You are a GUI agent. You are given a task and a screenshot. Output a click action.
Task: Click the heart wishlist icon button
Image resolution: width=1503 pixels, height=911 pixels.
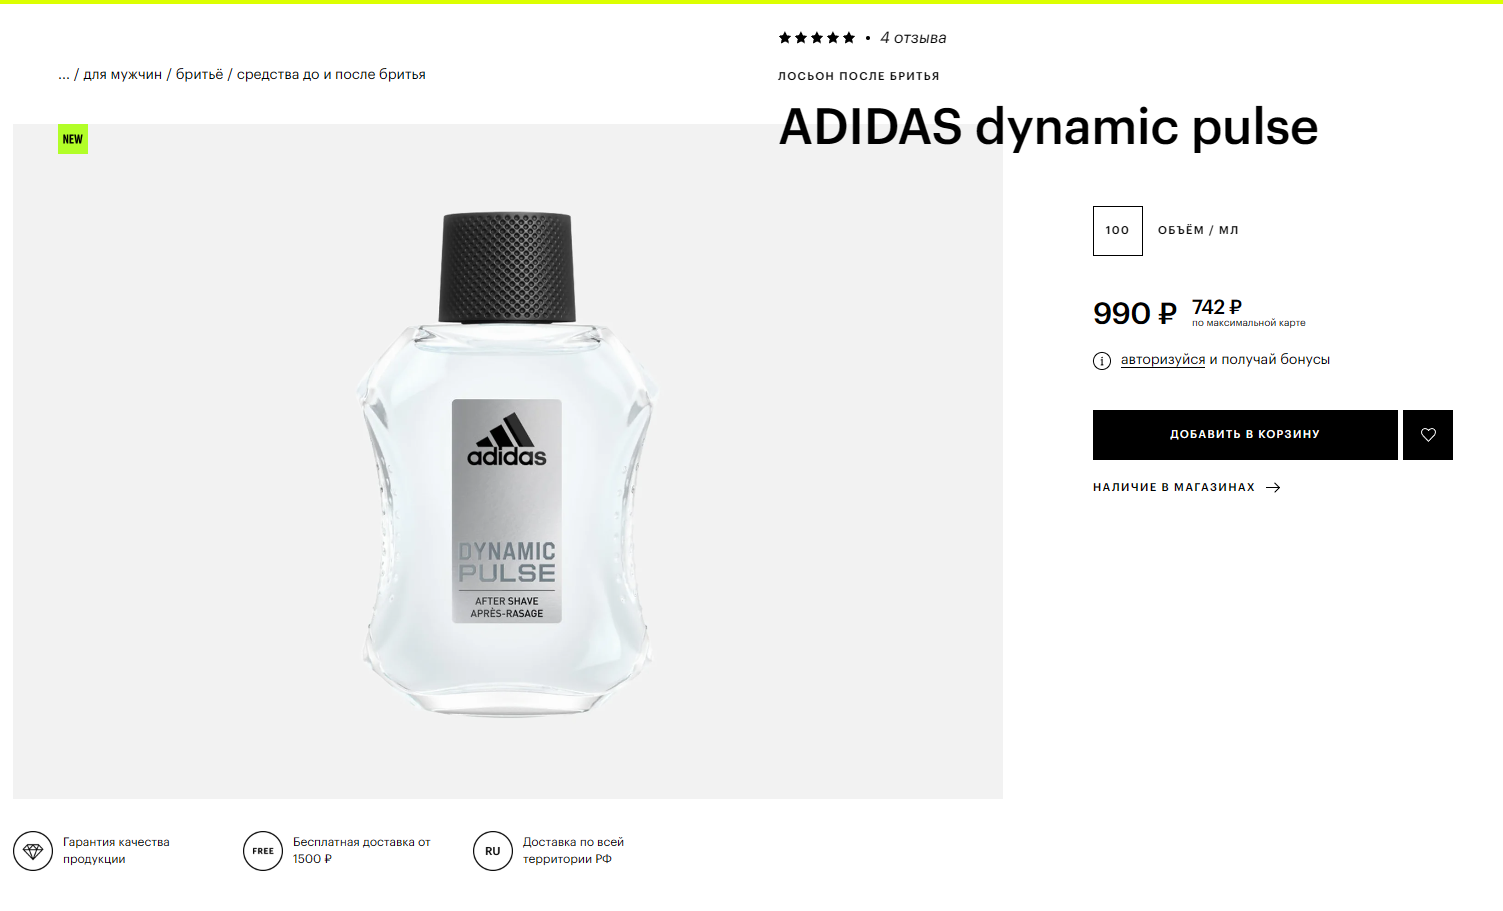pyautogui.click(x=1427, y=435)
